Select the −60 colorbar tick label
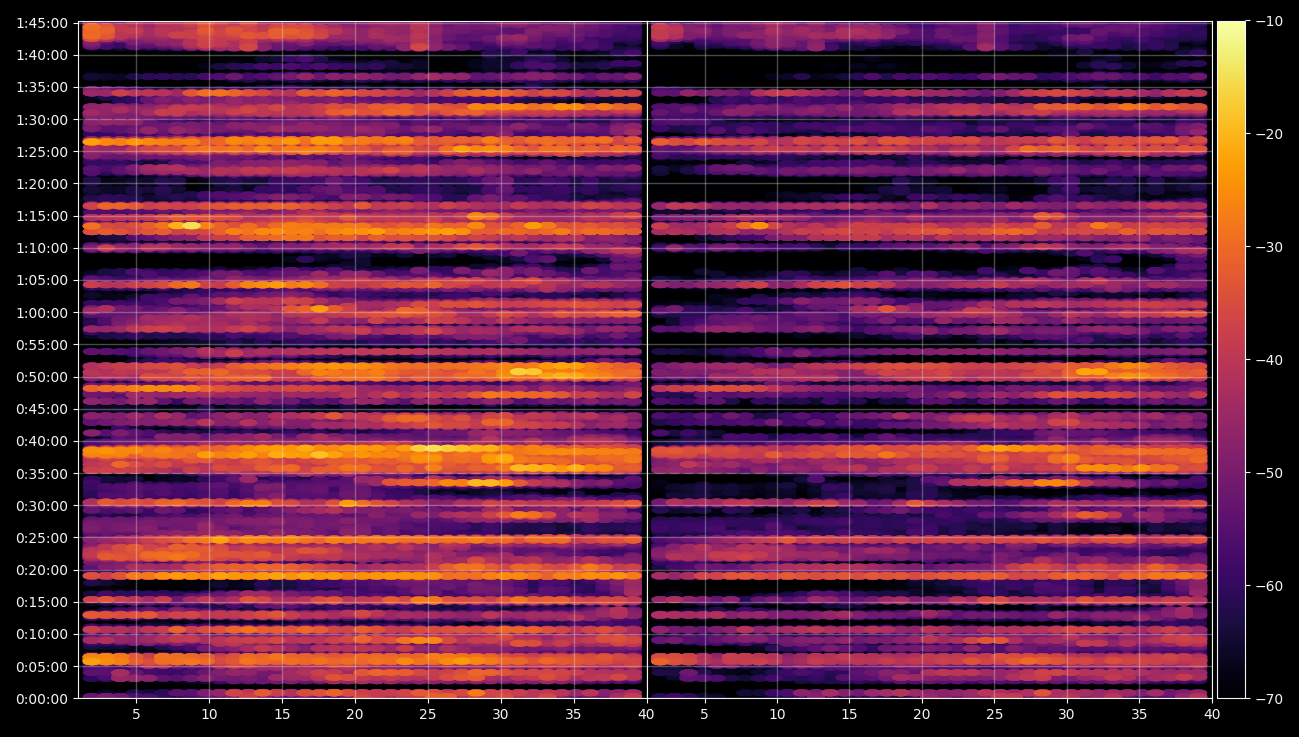This screenshot has width=1299, height=737. 1268,585
